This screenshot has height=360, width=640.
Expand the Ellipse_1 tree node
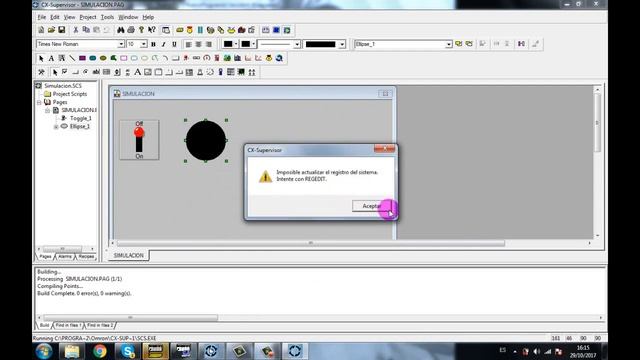56,127
